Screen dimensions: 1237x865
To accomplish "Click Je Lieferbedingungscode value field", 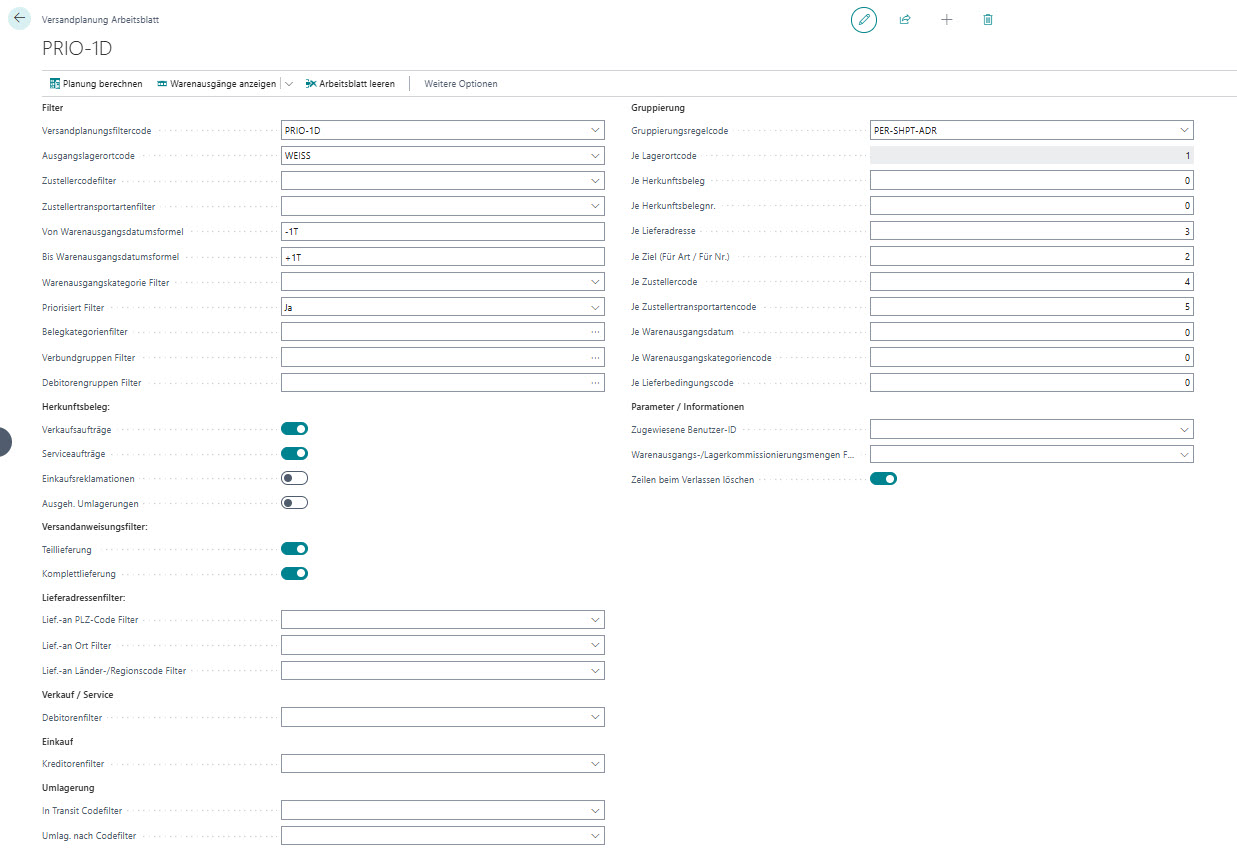I will pos(1032,382).
